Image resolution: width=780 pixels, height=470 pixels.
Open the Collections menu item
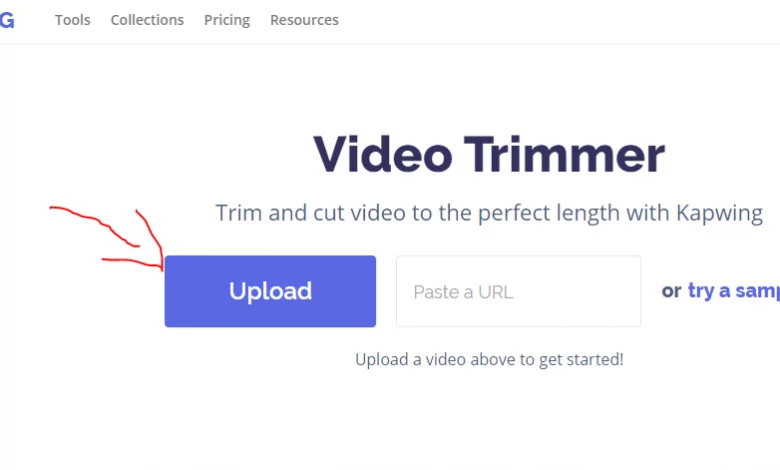click(x=147, y=20)
